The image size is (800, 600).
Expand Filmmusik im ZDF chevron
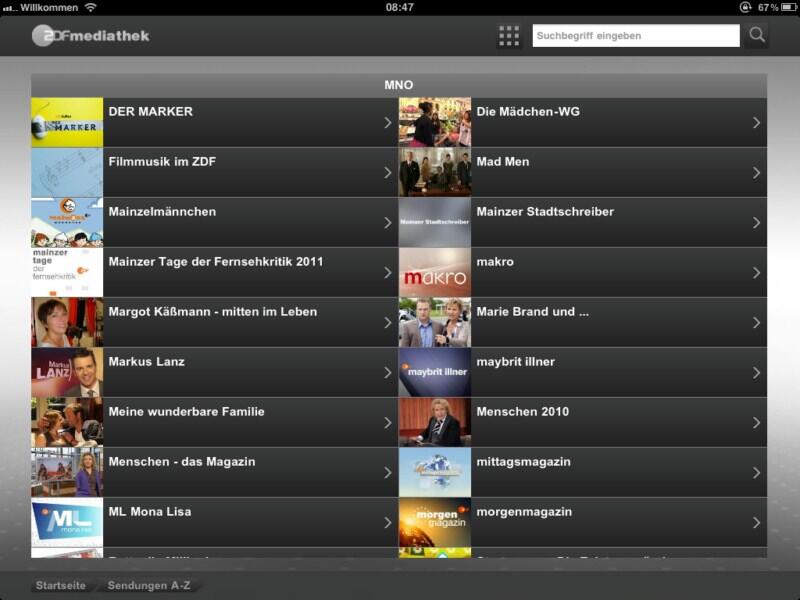click(388, 172)
